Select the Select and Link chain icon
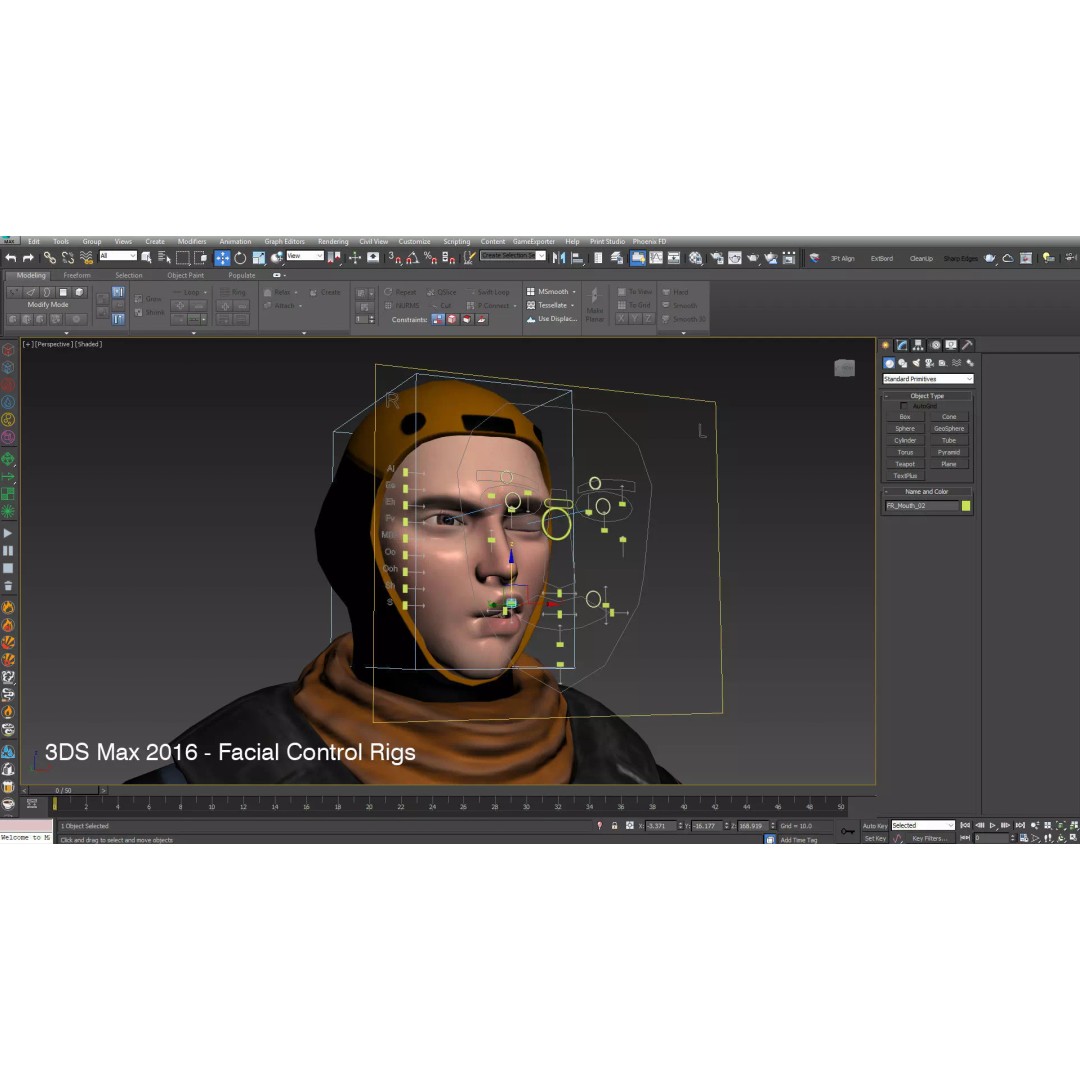1080x1080 pixels. [x=50, y=258]
